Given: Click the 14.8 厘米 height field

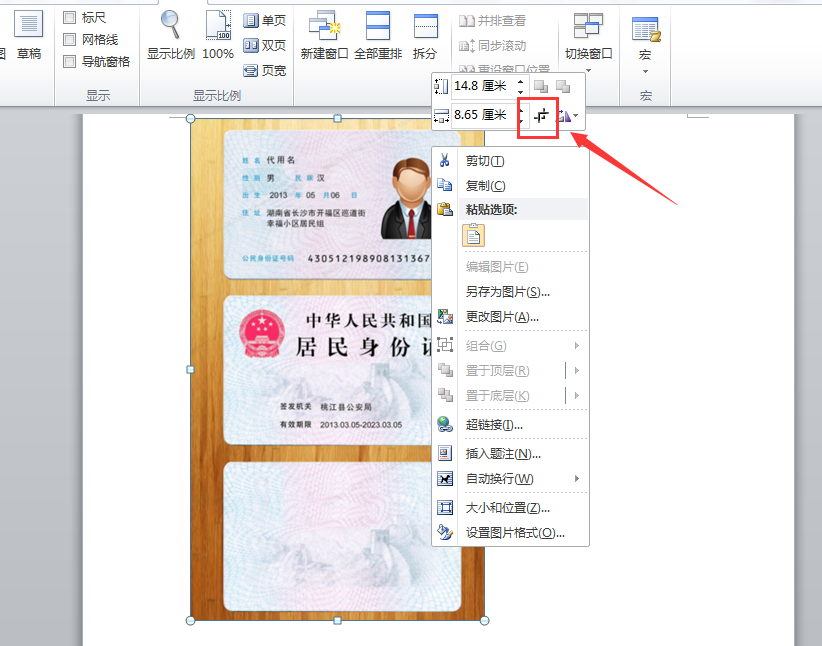Looking at the screenshot, I should click(x=482, y=86).
